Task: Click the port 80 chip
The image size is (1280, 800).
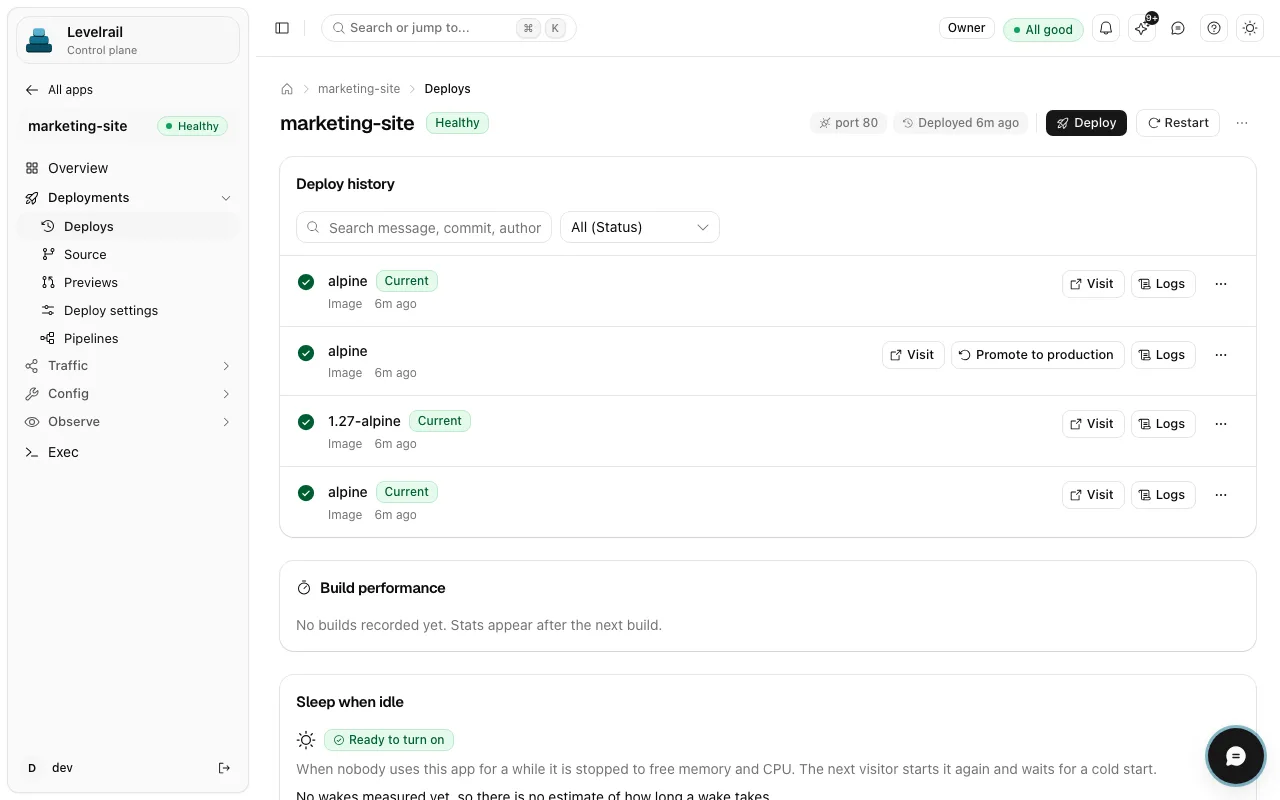Action: pos(848,123)
